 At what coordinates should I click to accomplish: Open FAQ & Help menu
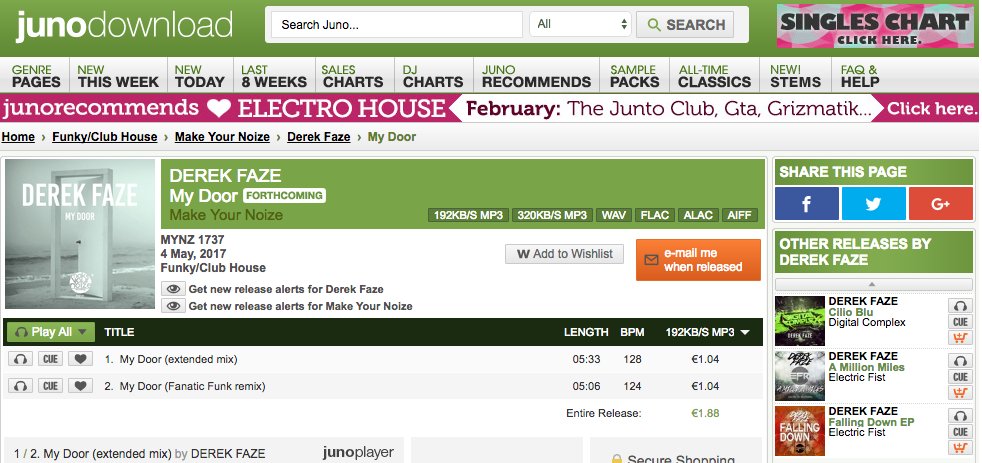click(859, 76)
